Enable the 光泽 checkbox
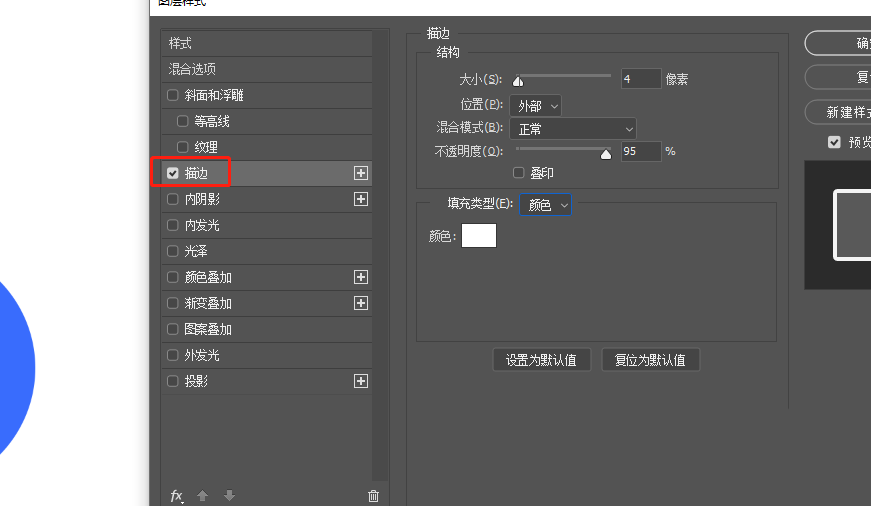Image resolution: width=871 pixels, height=506 pixels. pyautogui.click(x=173, y=251)
